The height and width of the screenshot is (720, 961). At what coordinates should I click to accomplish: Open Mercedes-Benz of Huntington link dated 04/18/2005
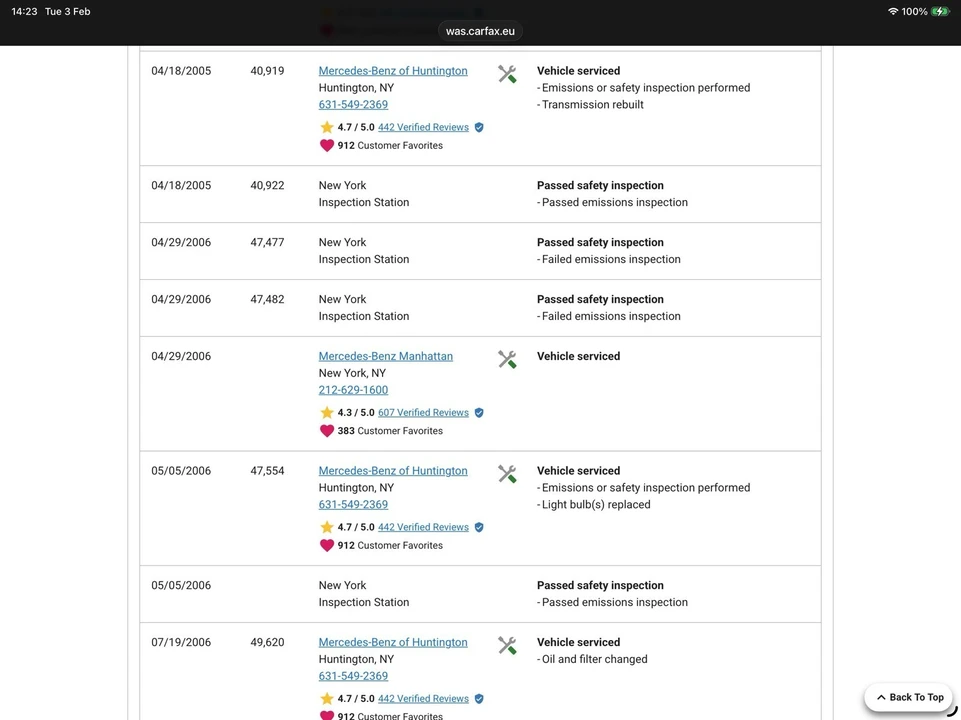tap(393, 71)
